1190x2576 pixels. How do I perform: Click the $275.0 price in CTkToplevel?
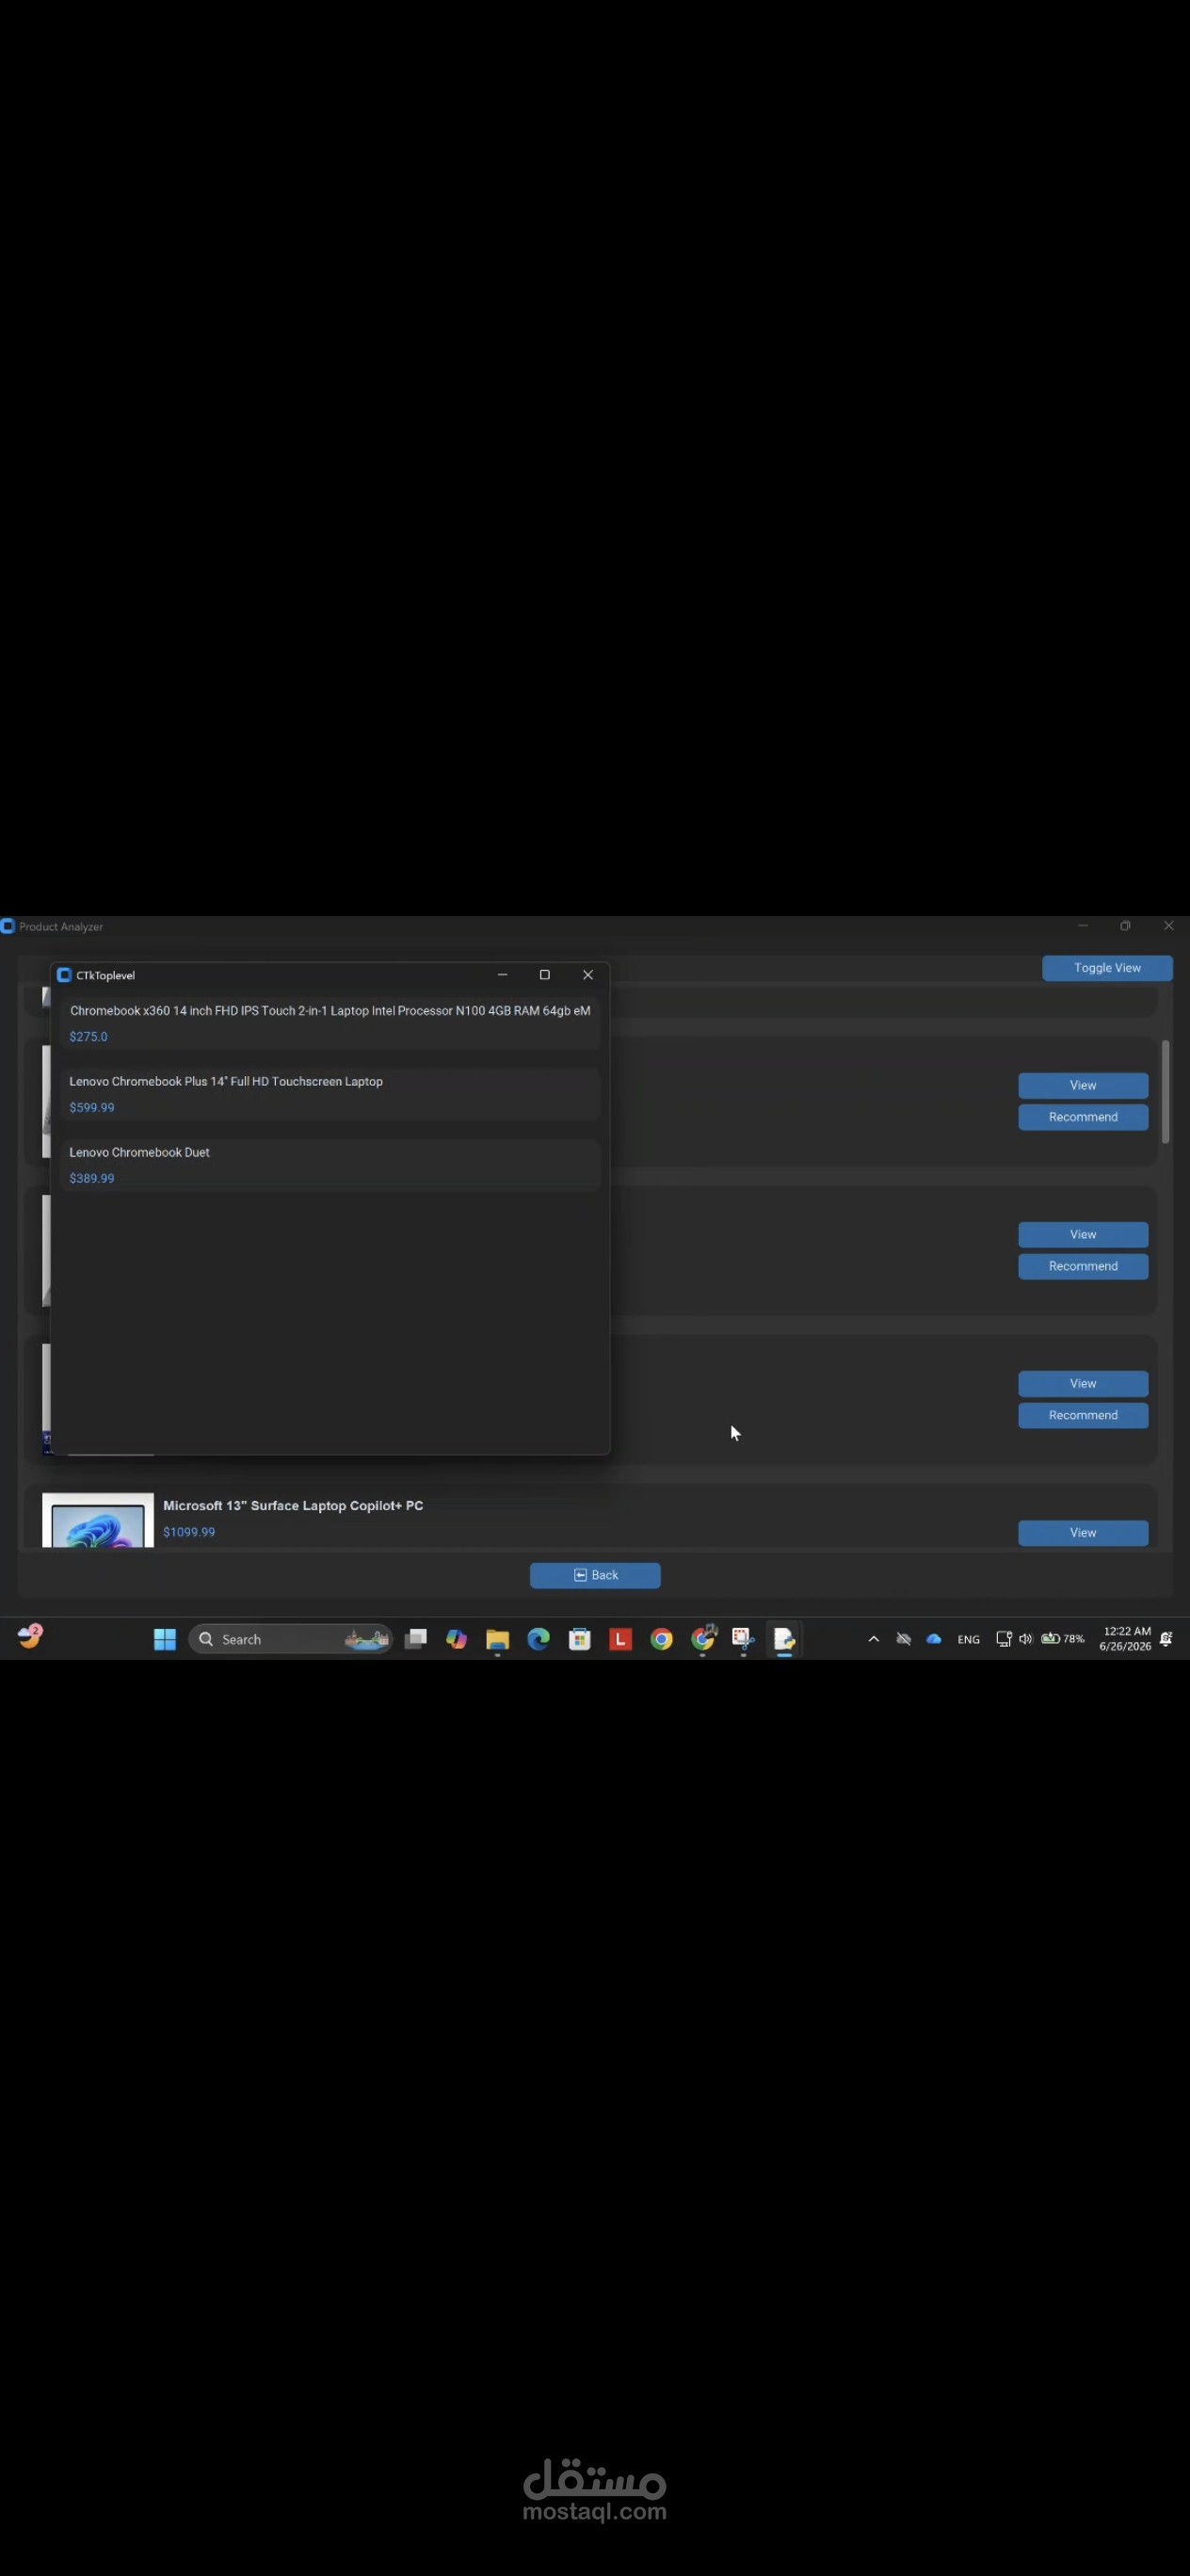89,1037
